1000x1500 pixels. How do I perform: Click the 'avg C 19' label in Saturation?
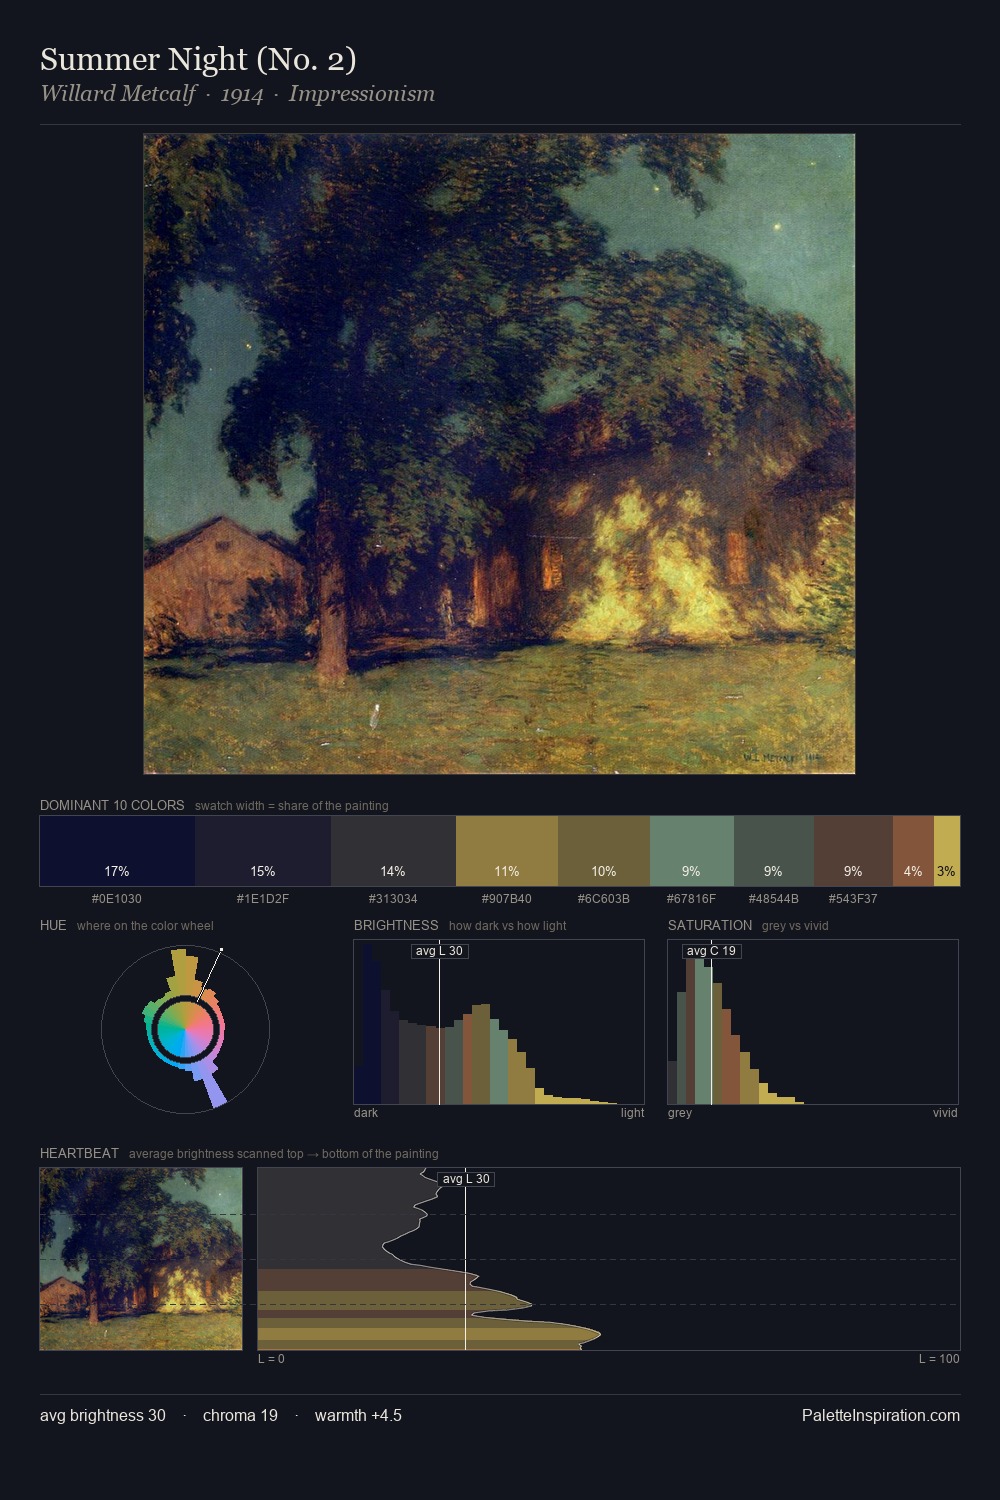(x=712, y=951)
